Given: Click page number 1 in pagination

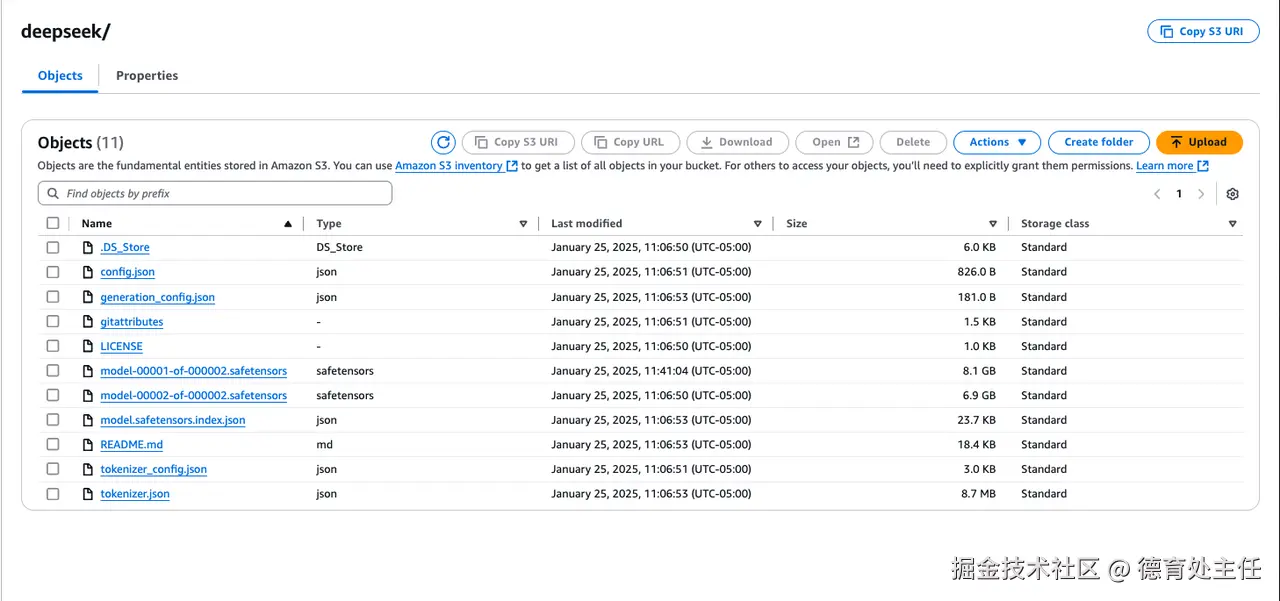Looking at the screenshot, I should coord(1179,194).
